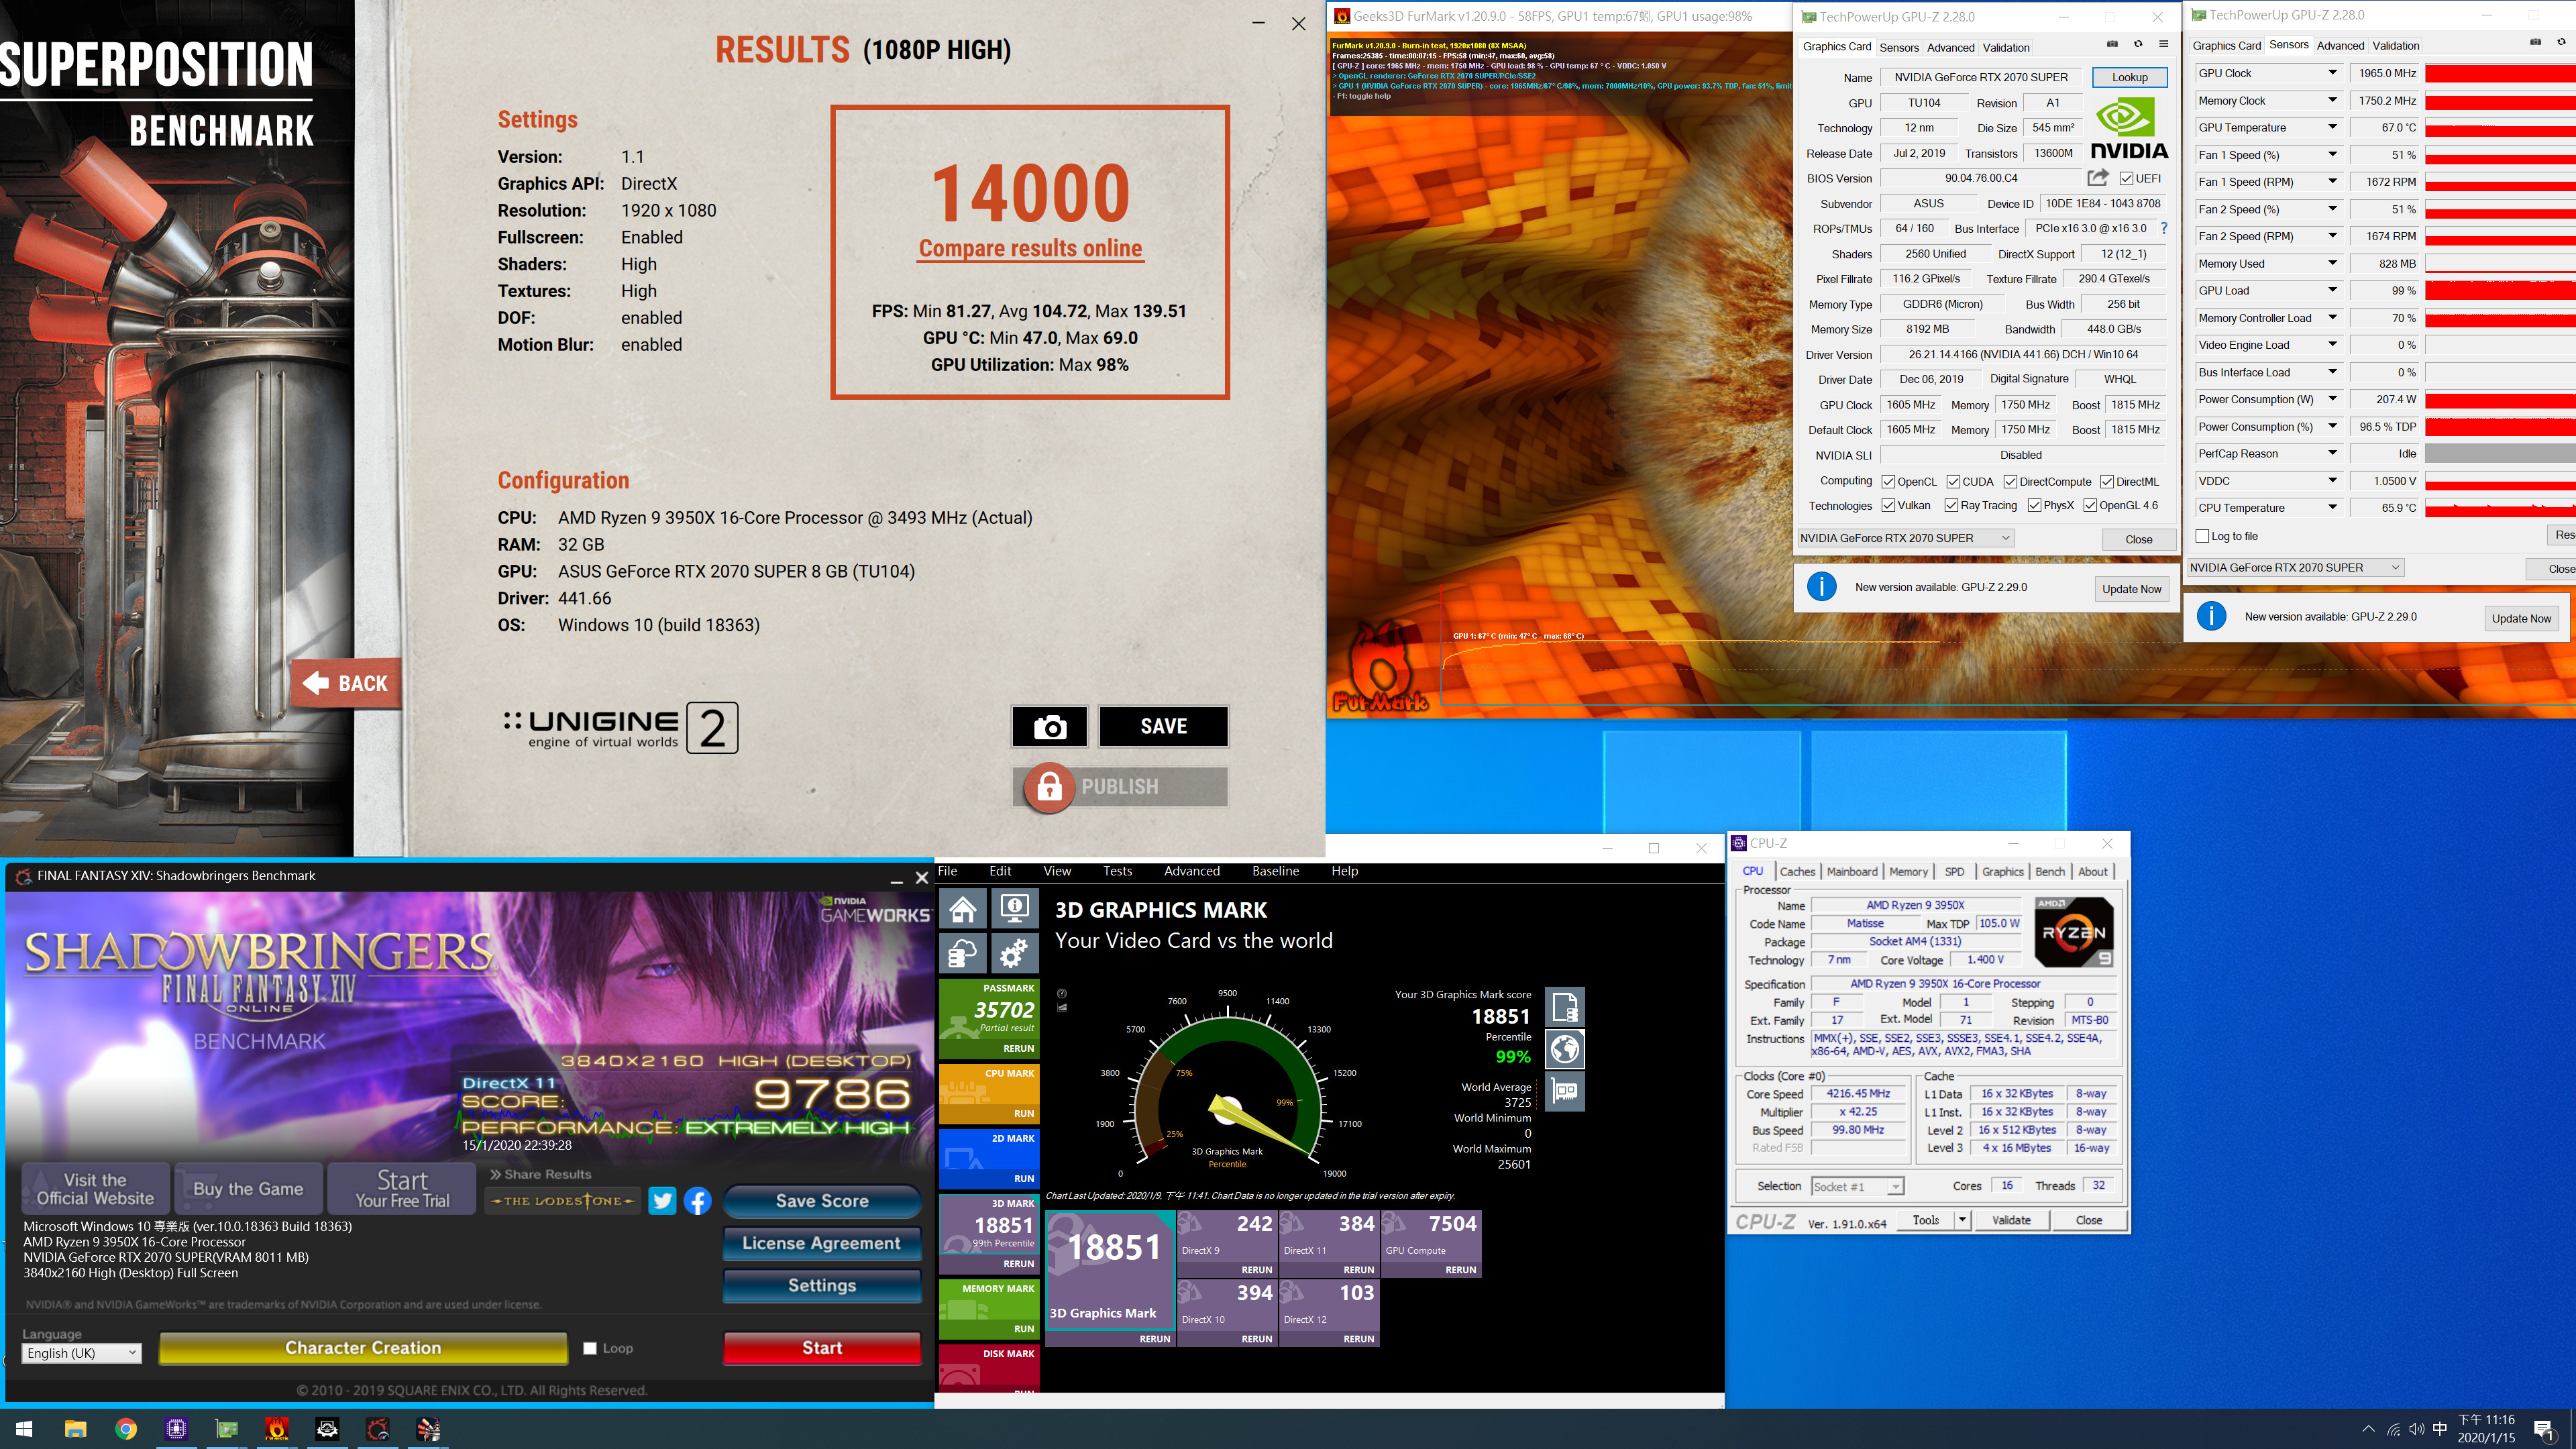
Task: Toggle the UEFI checkbox in GPU-Z
Action: tap(2126, 179)
